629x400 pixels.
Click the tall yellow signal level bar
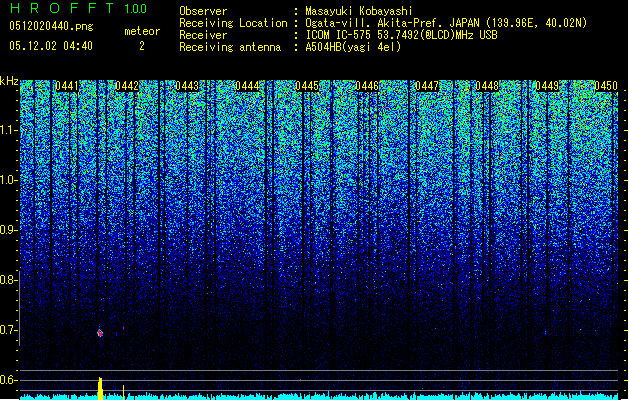point(100,388)
